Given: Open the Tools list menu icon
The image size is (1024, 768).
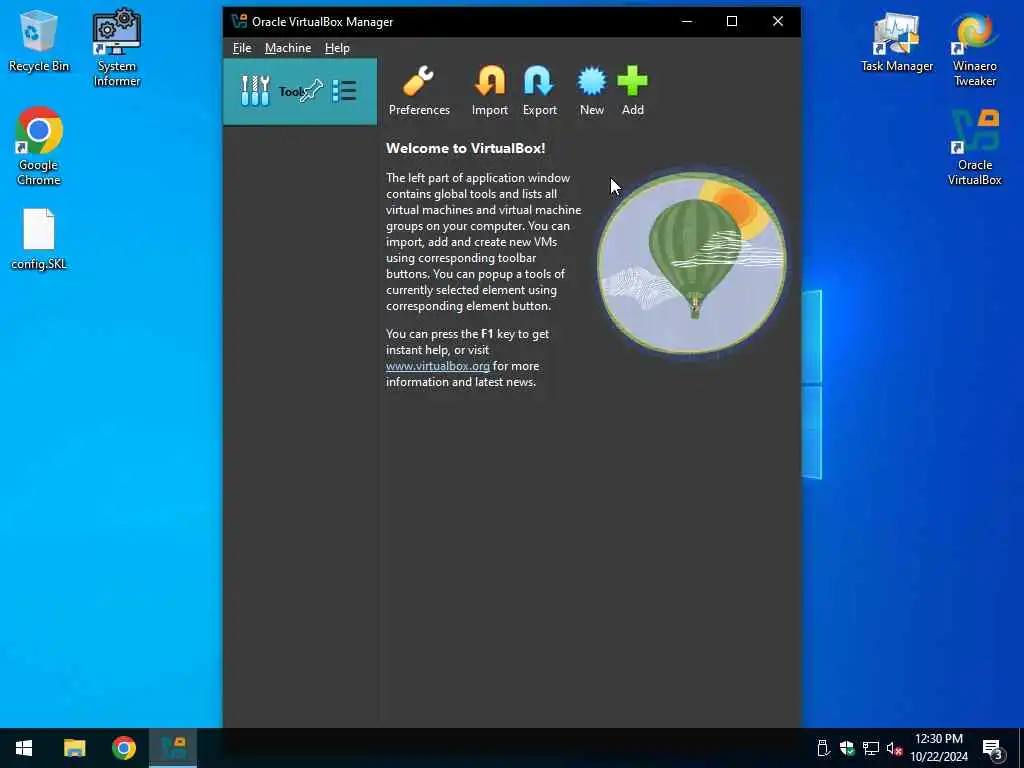Looking at the screenshot, I should pyautogui.click(x=344, y=91).
